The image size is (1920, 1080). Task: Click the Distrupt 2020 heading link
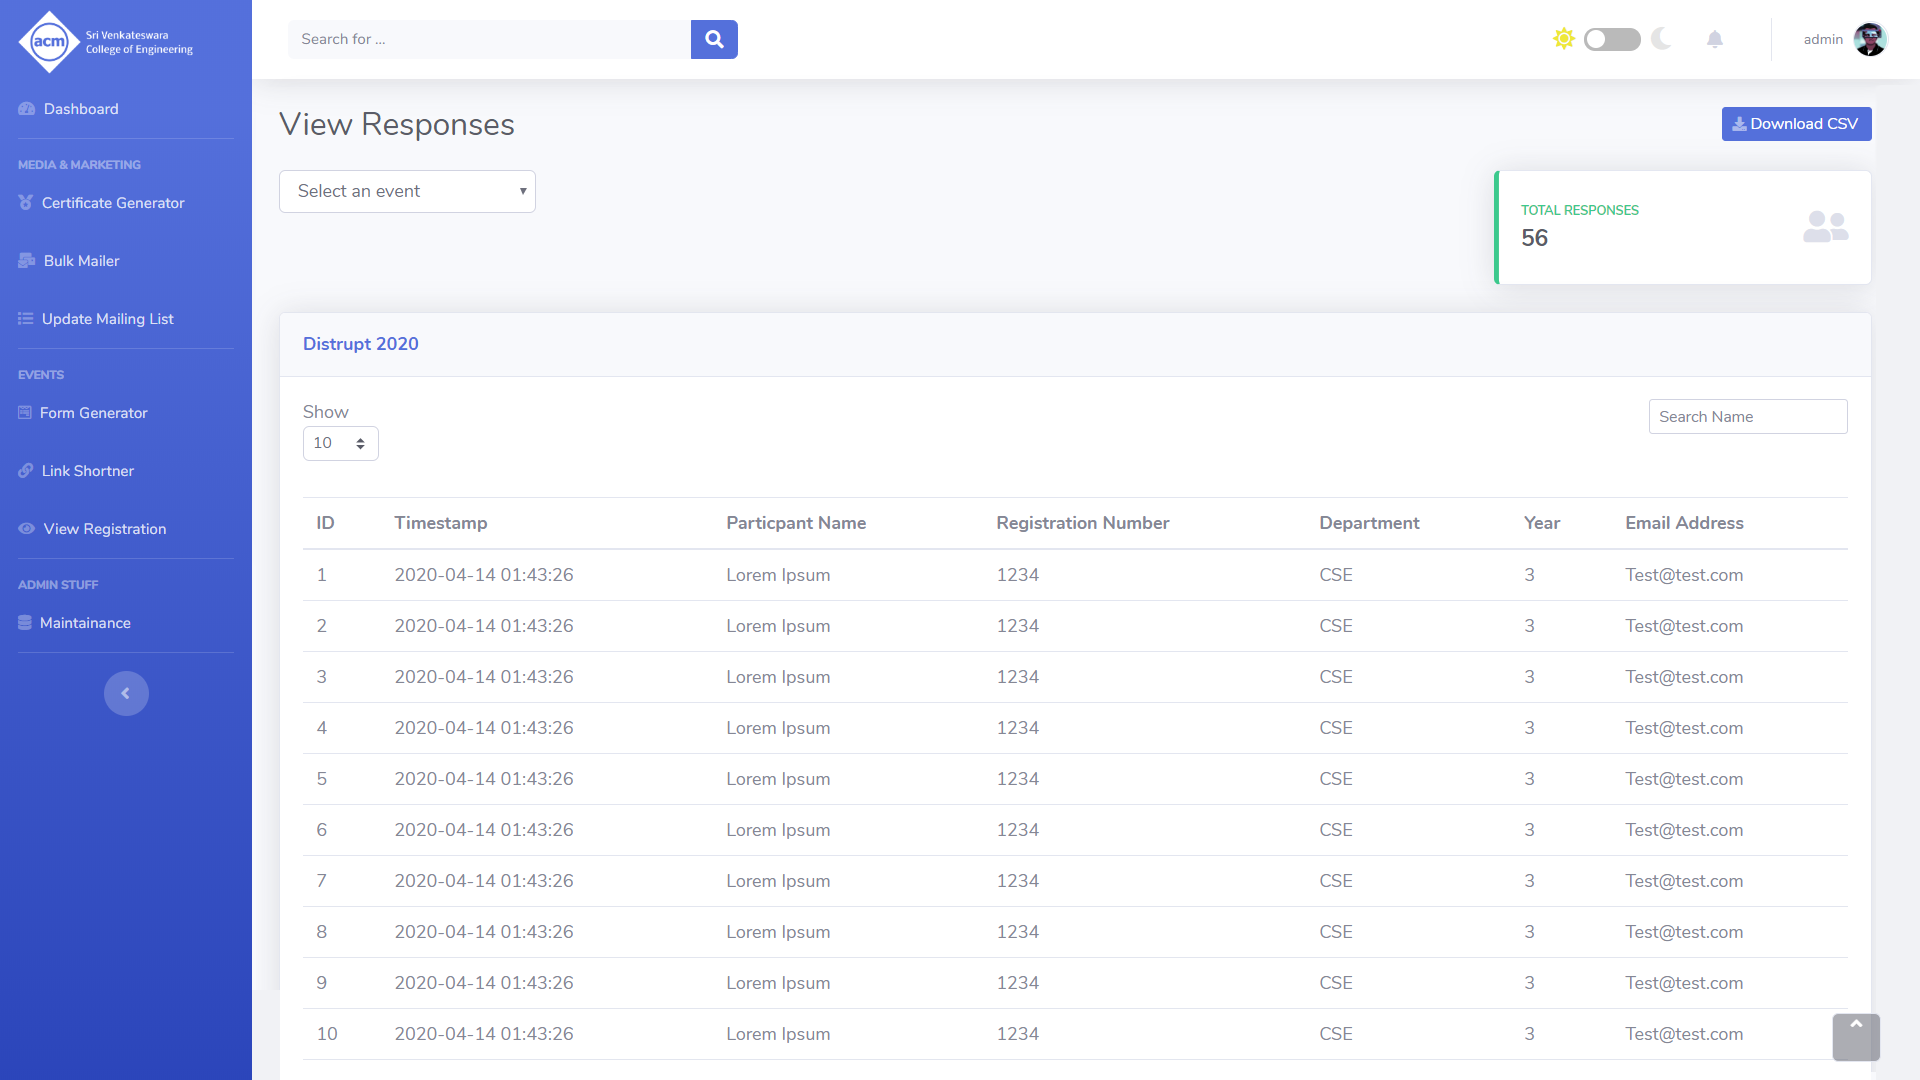coord(360,344)
